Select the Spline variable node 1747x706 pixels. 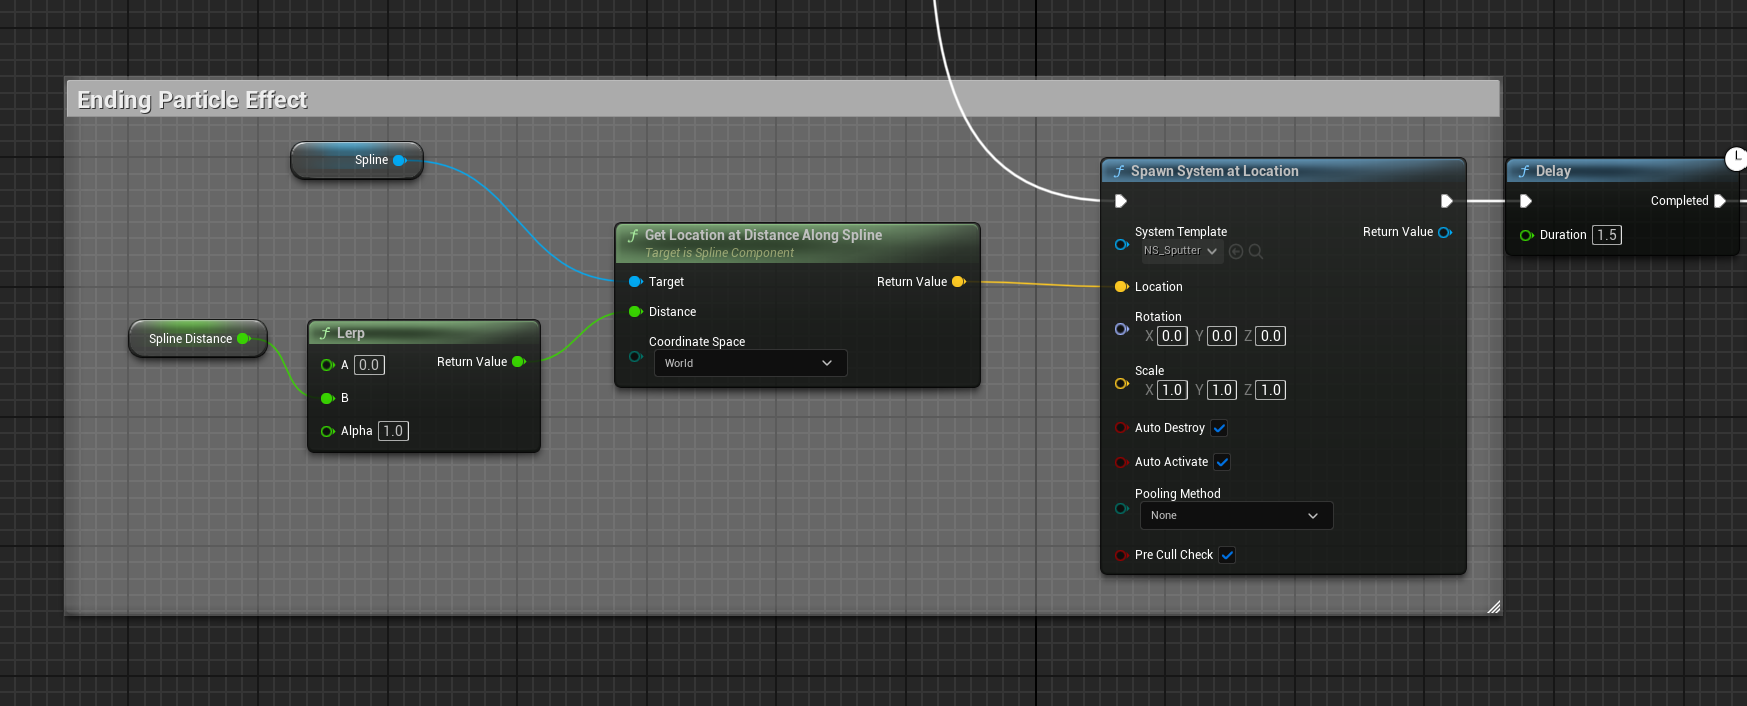[x=357, y=160]
